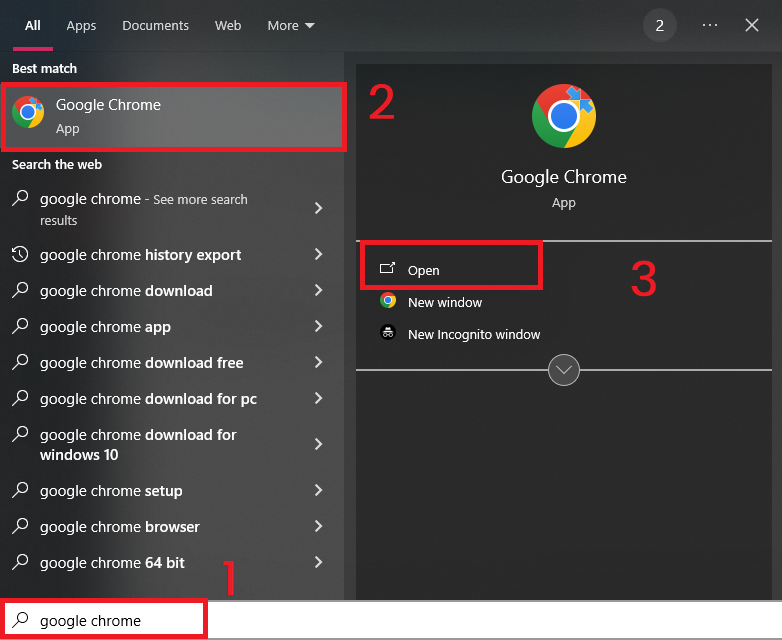
Task: Click the Incognito icon
Action: 388,333
